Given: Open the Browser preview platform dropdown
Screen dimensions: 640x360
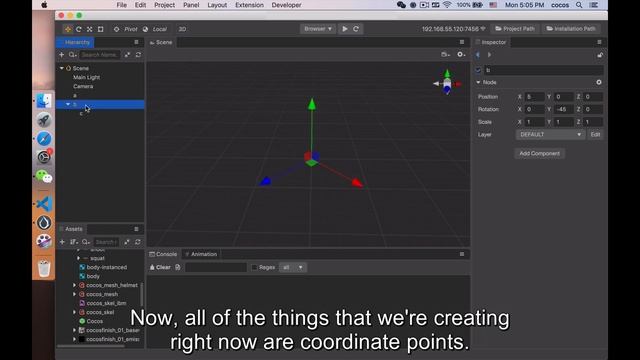Looking at the screenshot, I should pyautogui.click(x=318, y=29).
